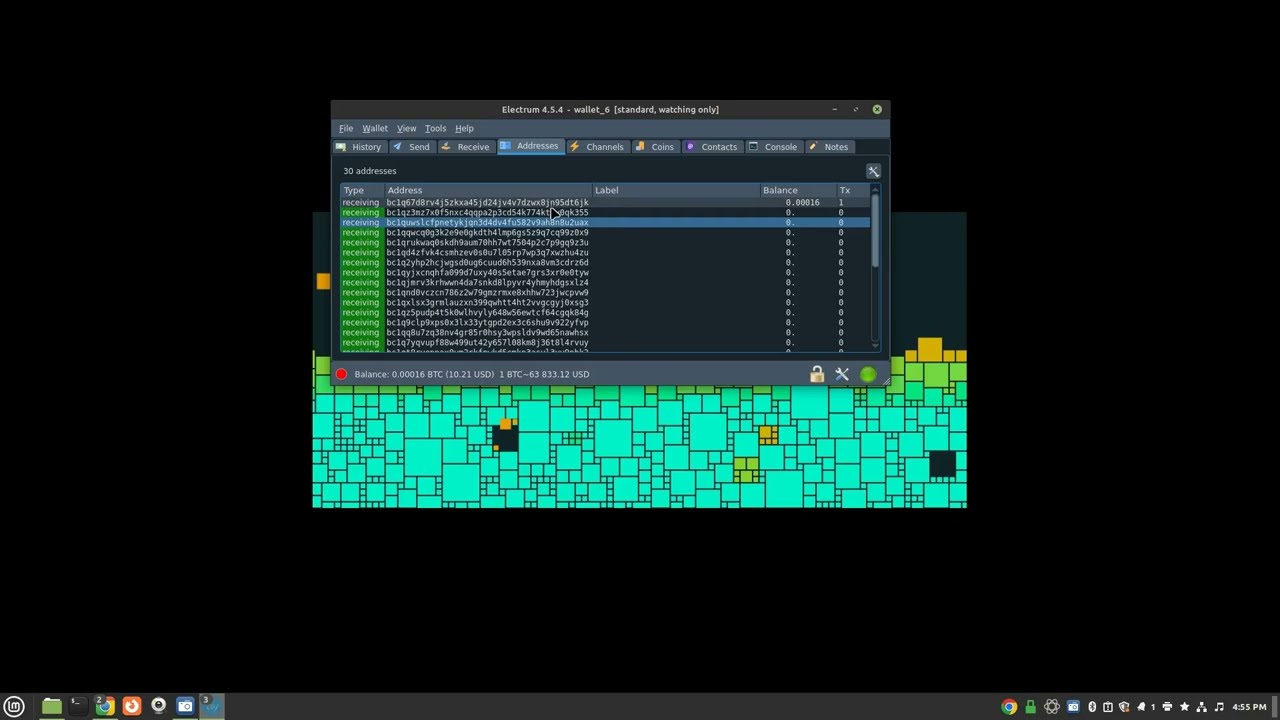This screenshot has width=1280, height=720.
Task: Click the address list vertical scrollbar
Action: (x=875, y=230)
